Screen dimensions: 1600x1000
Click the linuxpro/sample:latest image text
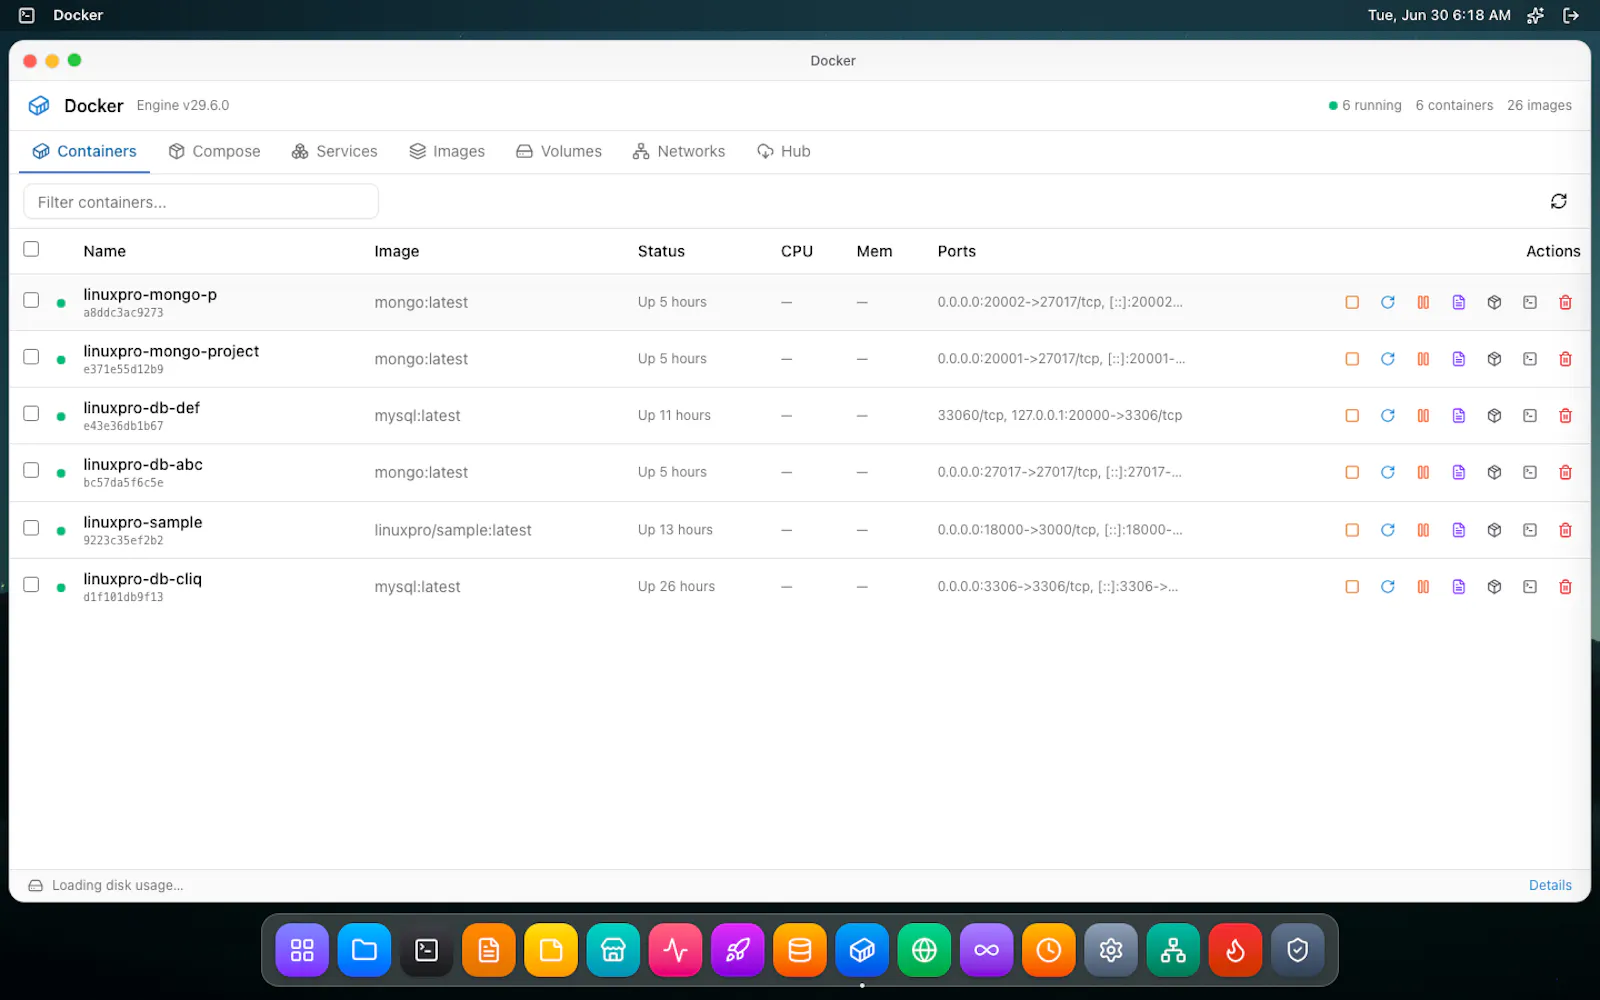tap(453, 530)
